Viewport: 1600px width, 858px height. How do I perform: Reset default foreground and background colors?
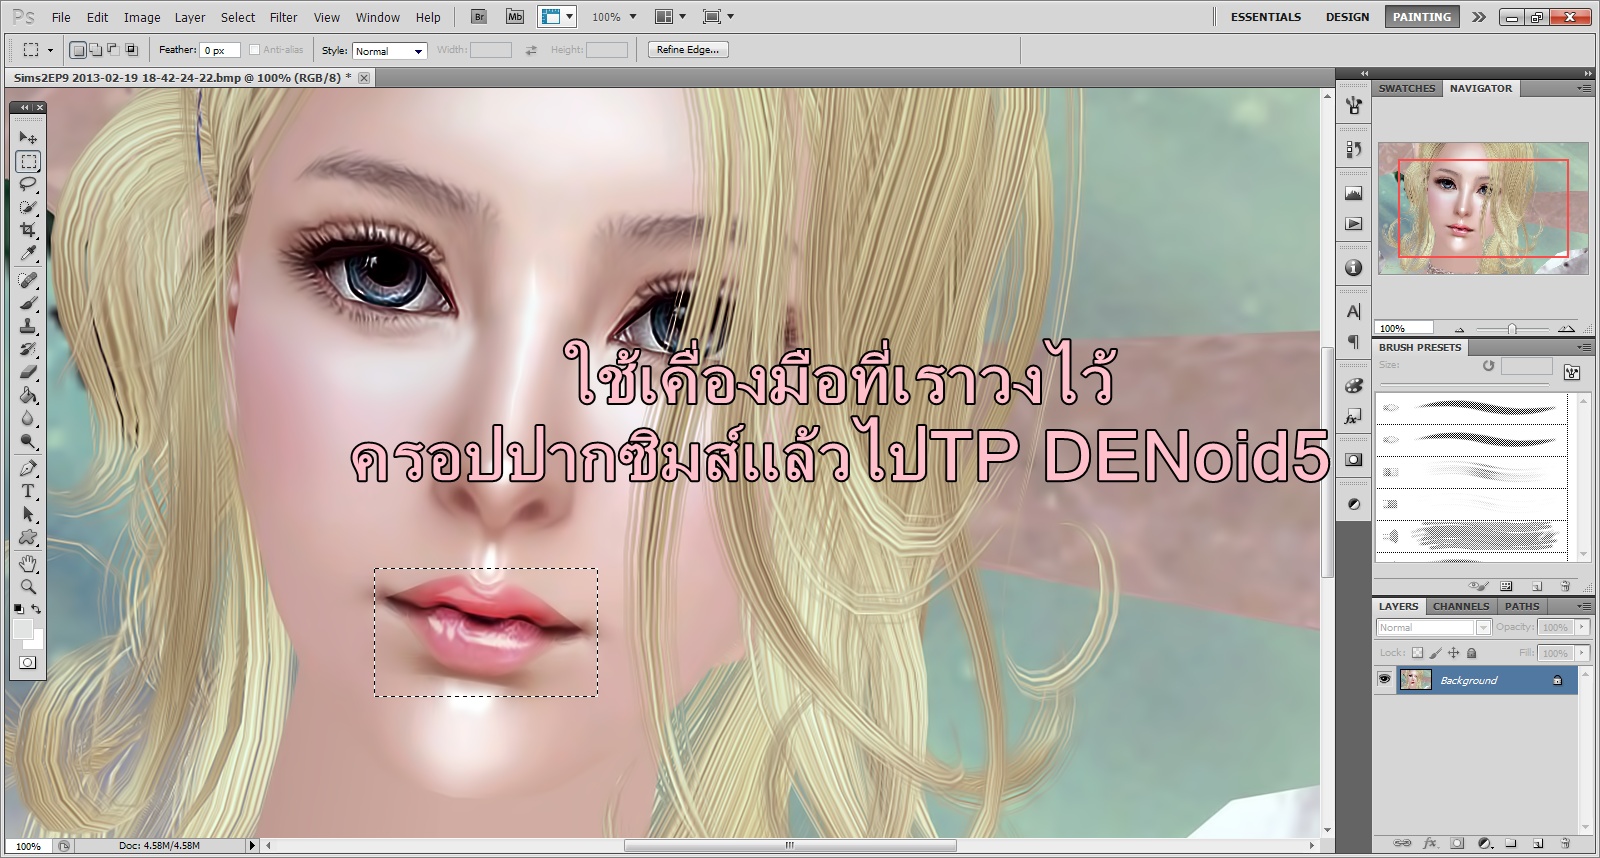pyautogui.click(x=18, y=608)
